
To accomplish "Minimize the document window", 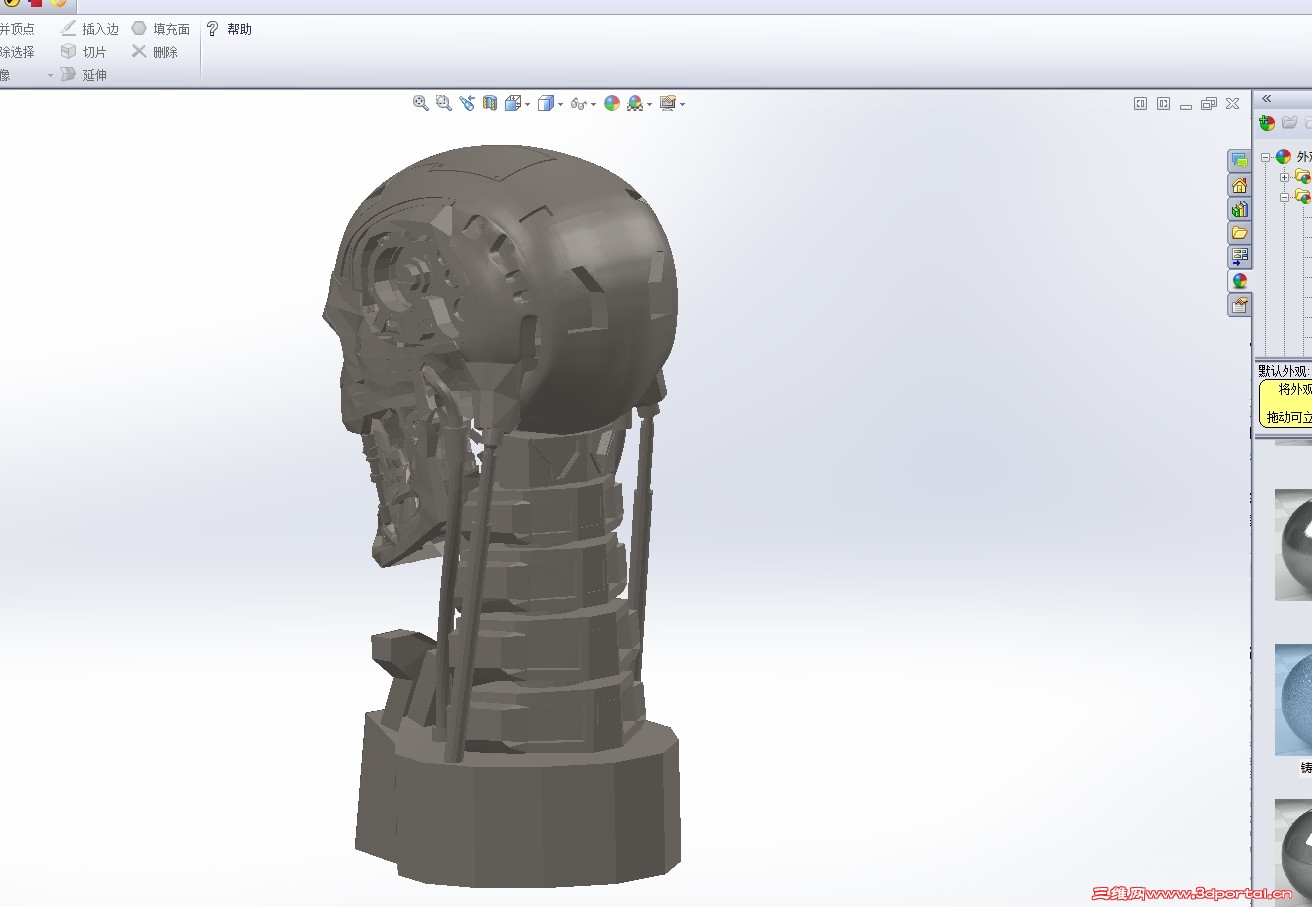I will click(1186, 105).
